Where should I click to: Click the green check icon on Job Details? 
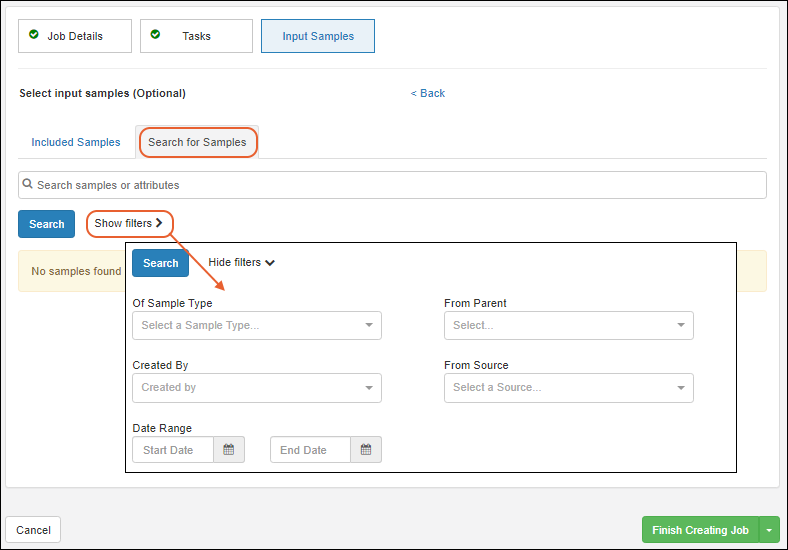point(34,35)
